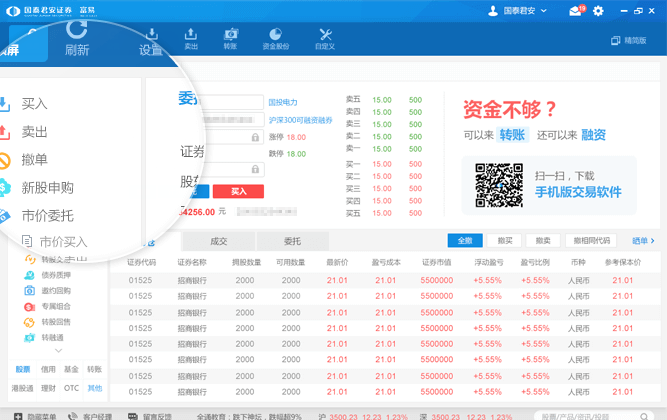The image size is (667, 420).
Task: Open the toolbar 卖出 (sell) icon
Action: click(x=191, y=38)
